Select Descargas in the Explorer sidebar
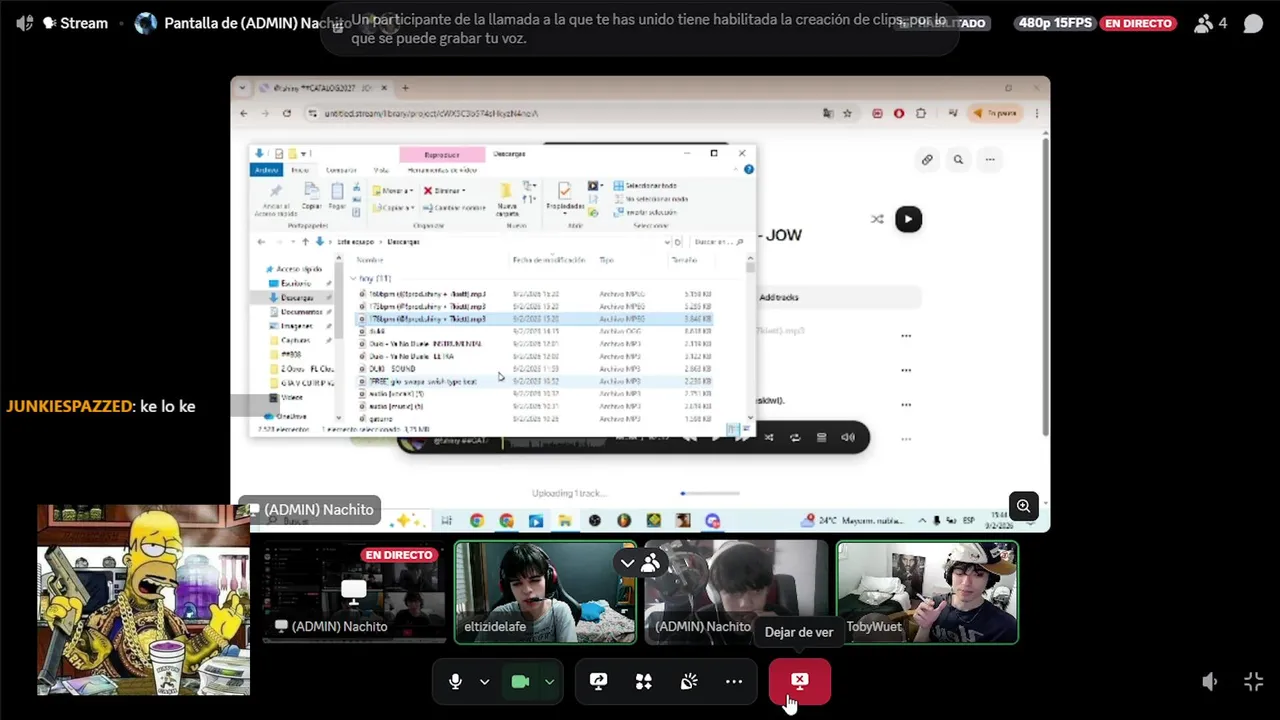Screen dimensions: 1280x720 coord(297,297)
